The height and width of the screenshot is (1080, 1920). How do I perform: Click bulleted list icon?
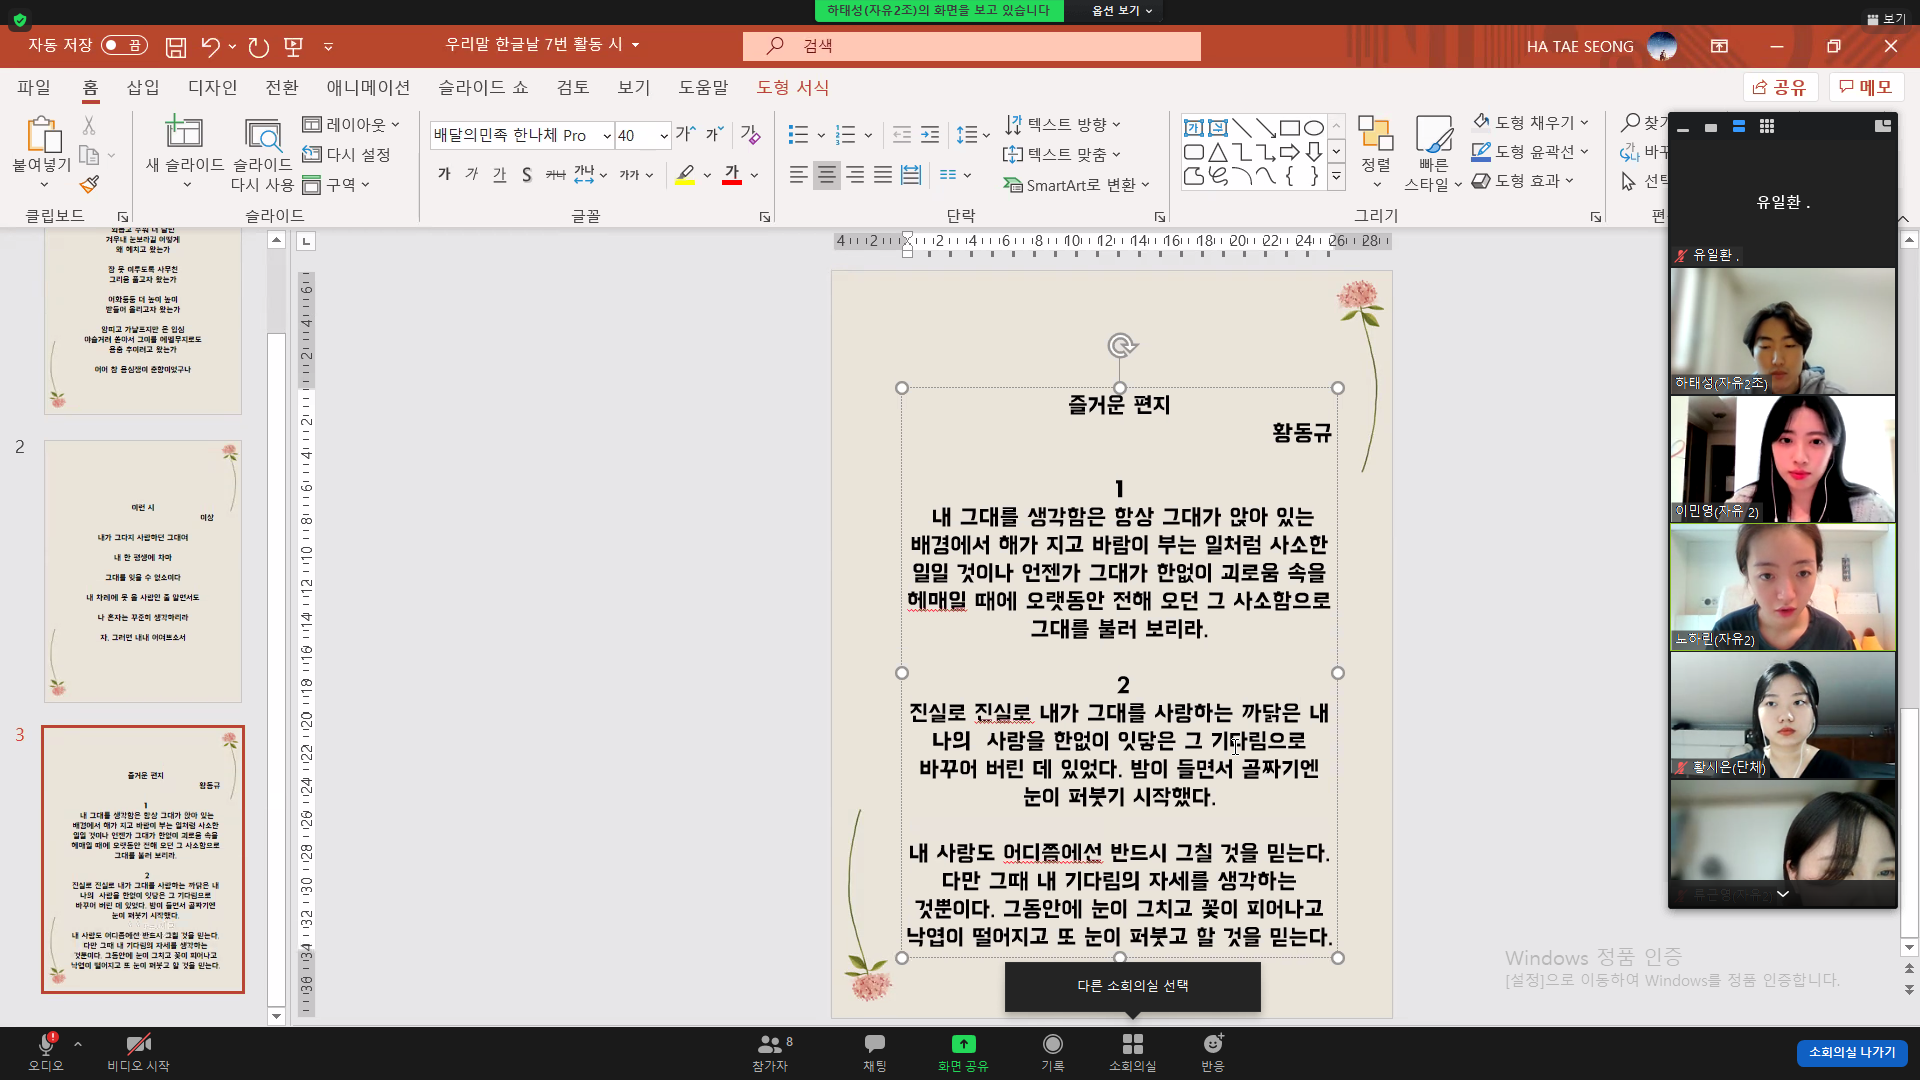pyautogui.click(x=798, y=135)
